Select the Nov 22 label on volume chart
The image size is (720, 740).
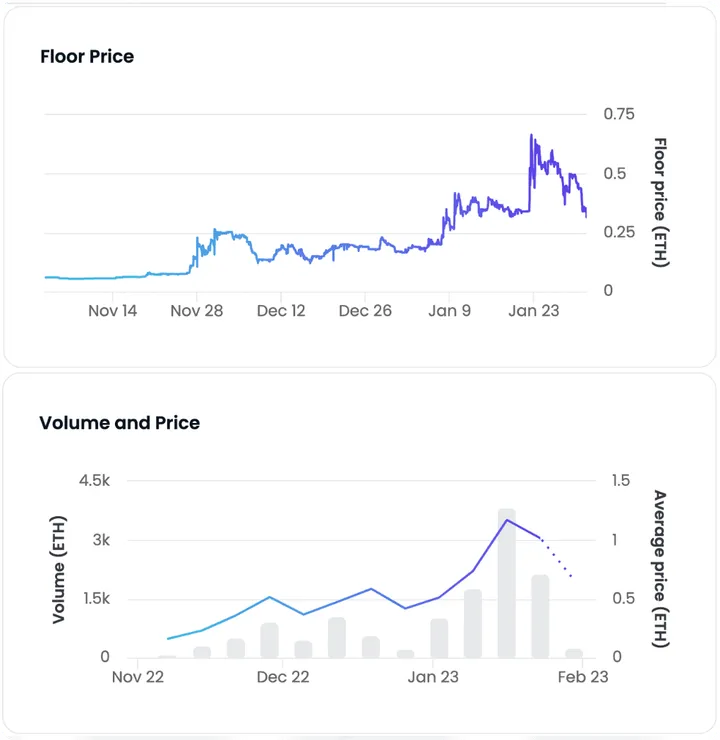pyautogui.click(x=137, y=677)
